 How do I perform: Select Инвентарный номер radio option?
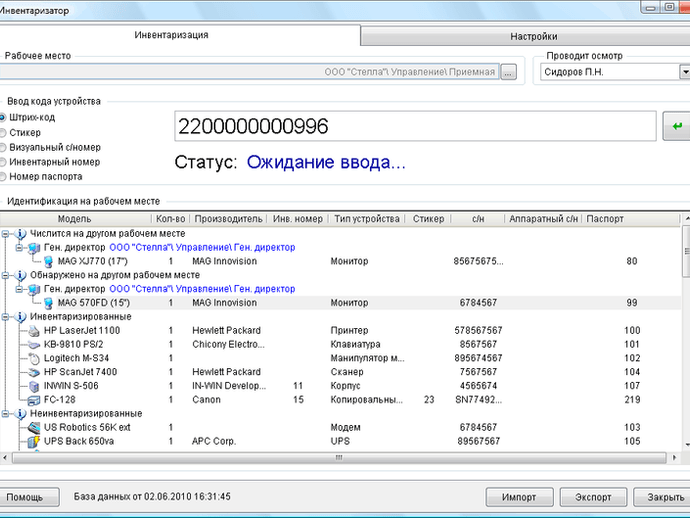2,162
